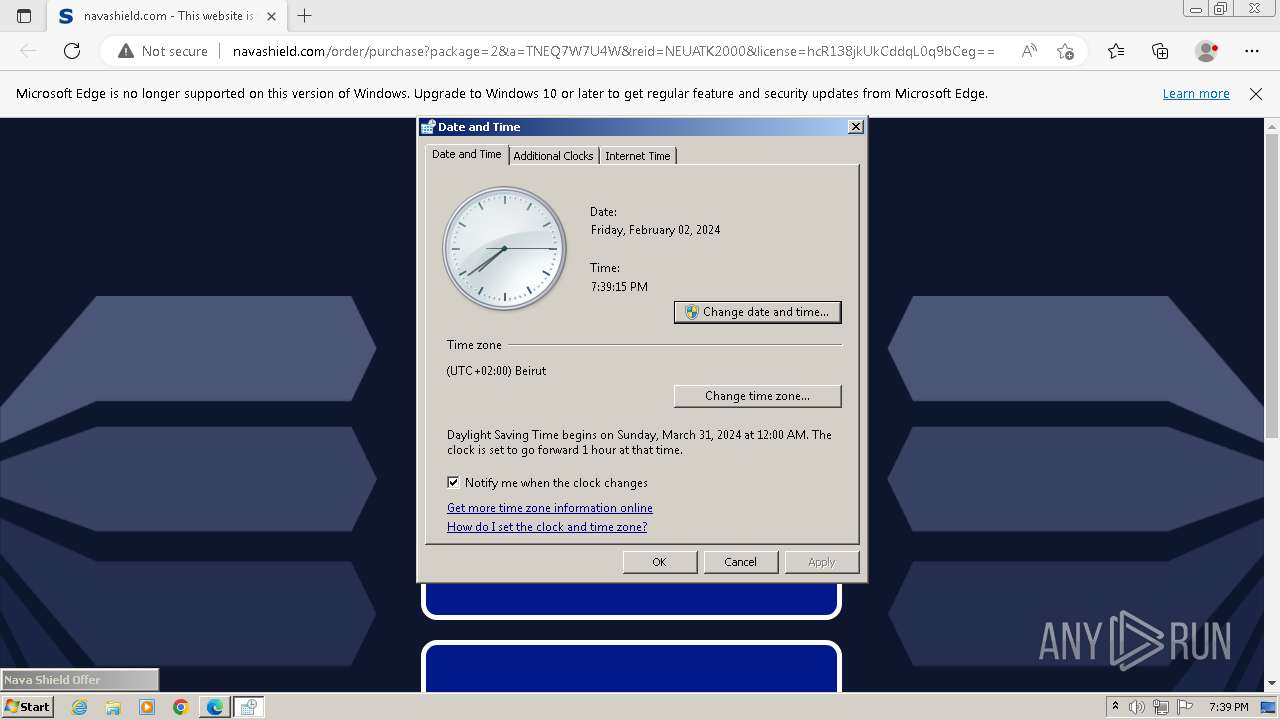Open Internet Explorer from the taskbar
The height and width of the screenshot is (720, 1280).
79,707
